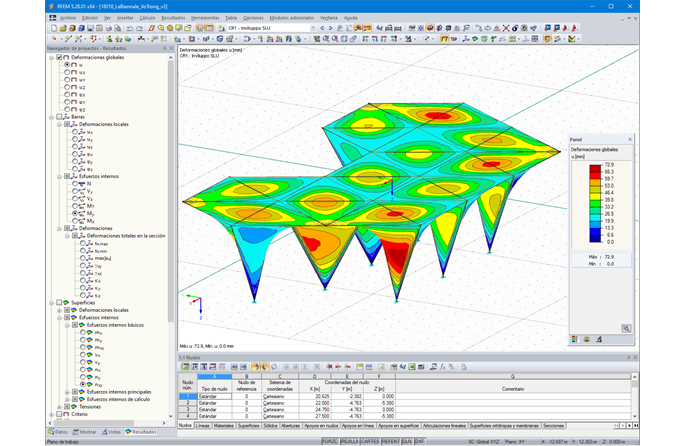This screenshot has height=446, width=686.
Task: Select the N internal force radio button
Action: click(75, 184)
